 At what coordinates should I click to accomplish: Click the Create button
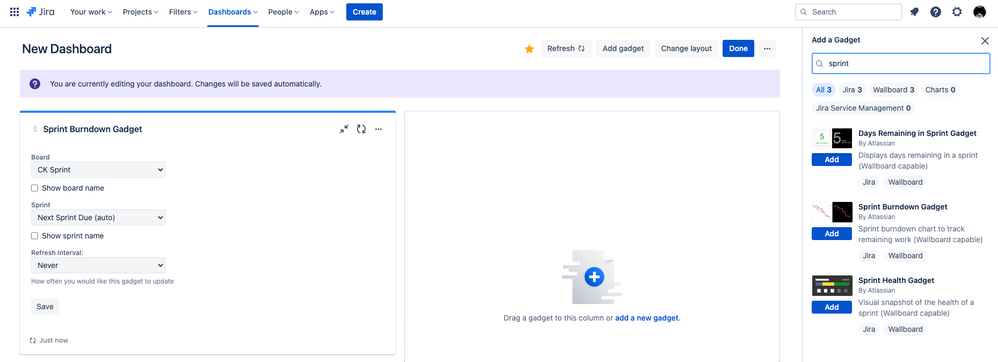(364, 12)
